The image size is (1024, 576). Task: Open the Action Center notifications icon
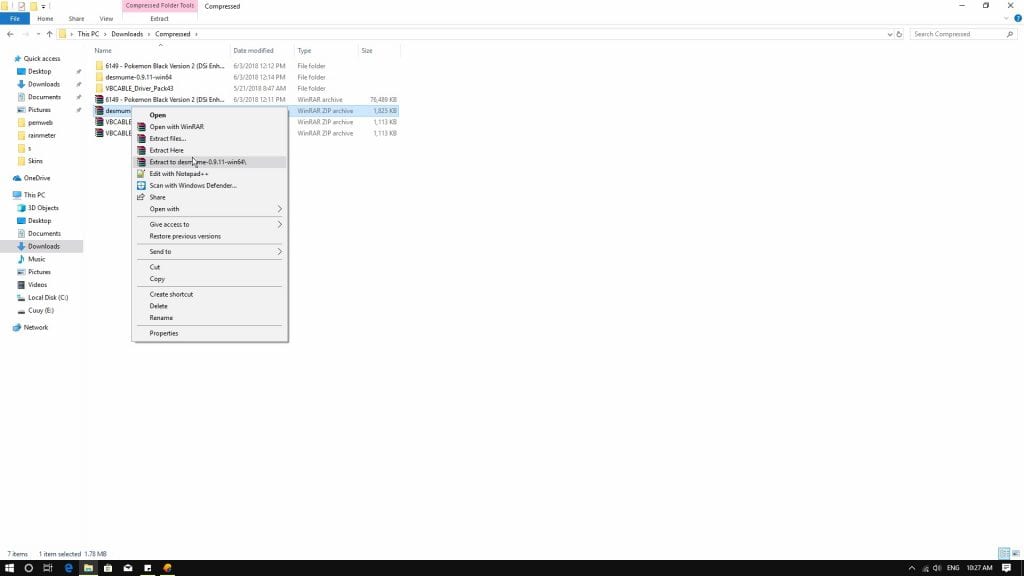point(1006,568)
